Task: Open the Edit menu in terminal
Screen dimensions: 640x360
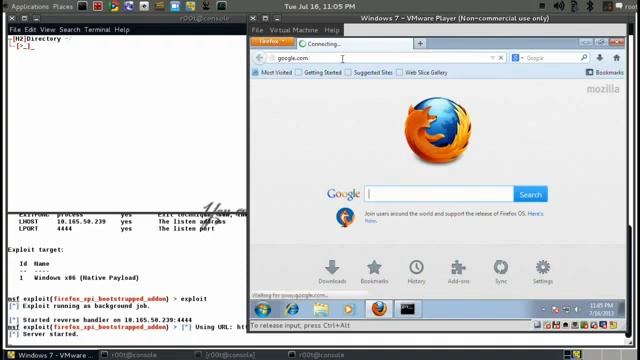Action: click(30, 29)
